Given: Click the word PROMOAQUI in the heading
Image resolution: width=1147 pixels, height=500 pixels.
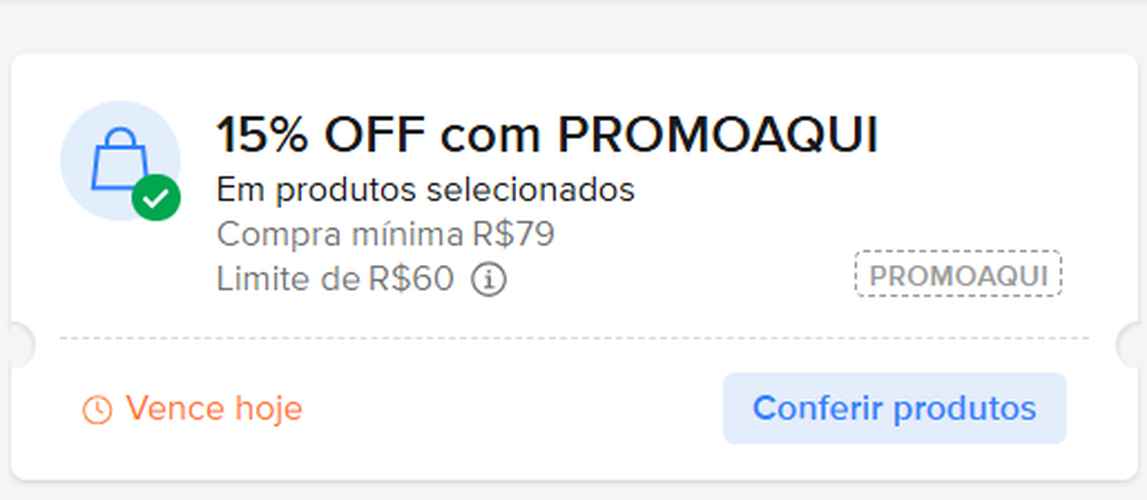Looking at the screenshot, I should [717, 135].
